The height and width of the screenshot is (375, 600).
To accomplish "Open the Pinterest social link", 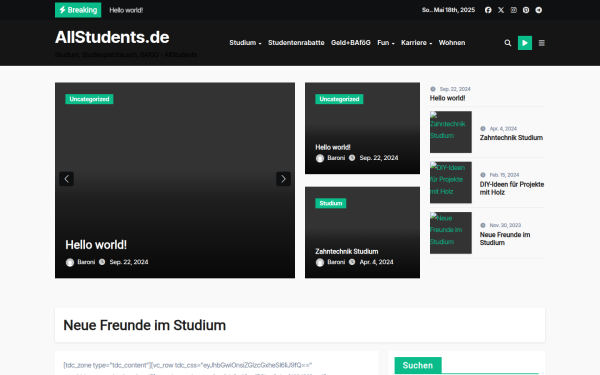I will tap(526, 10).
